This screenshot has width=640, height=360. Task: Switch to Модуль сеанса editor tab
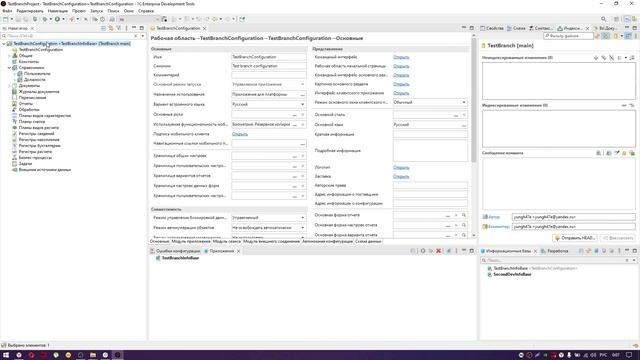coord(227,242)
